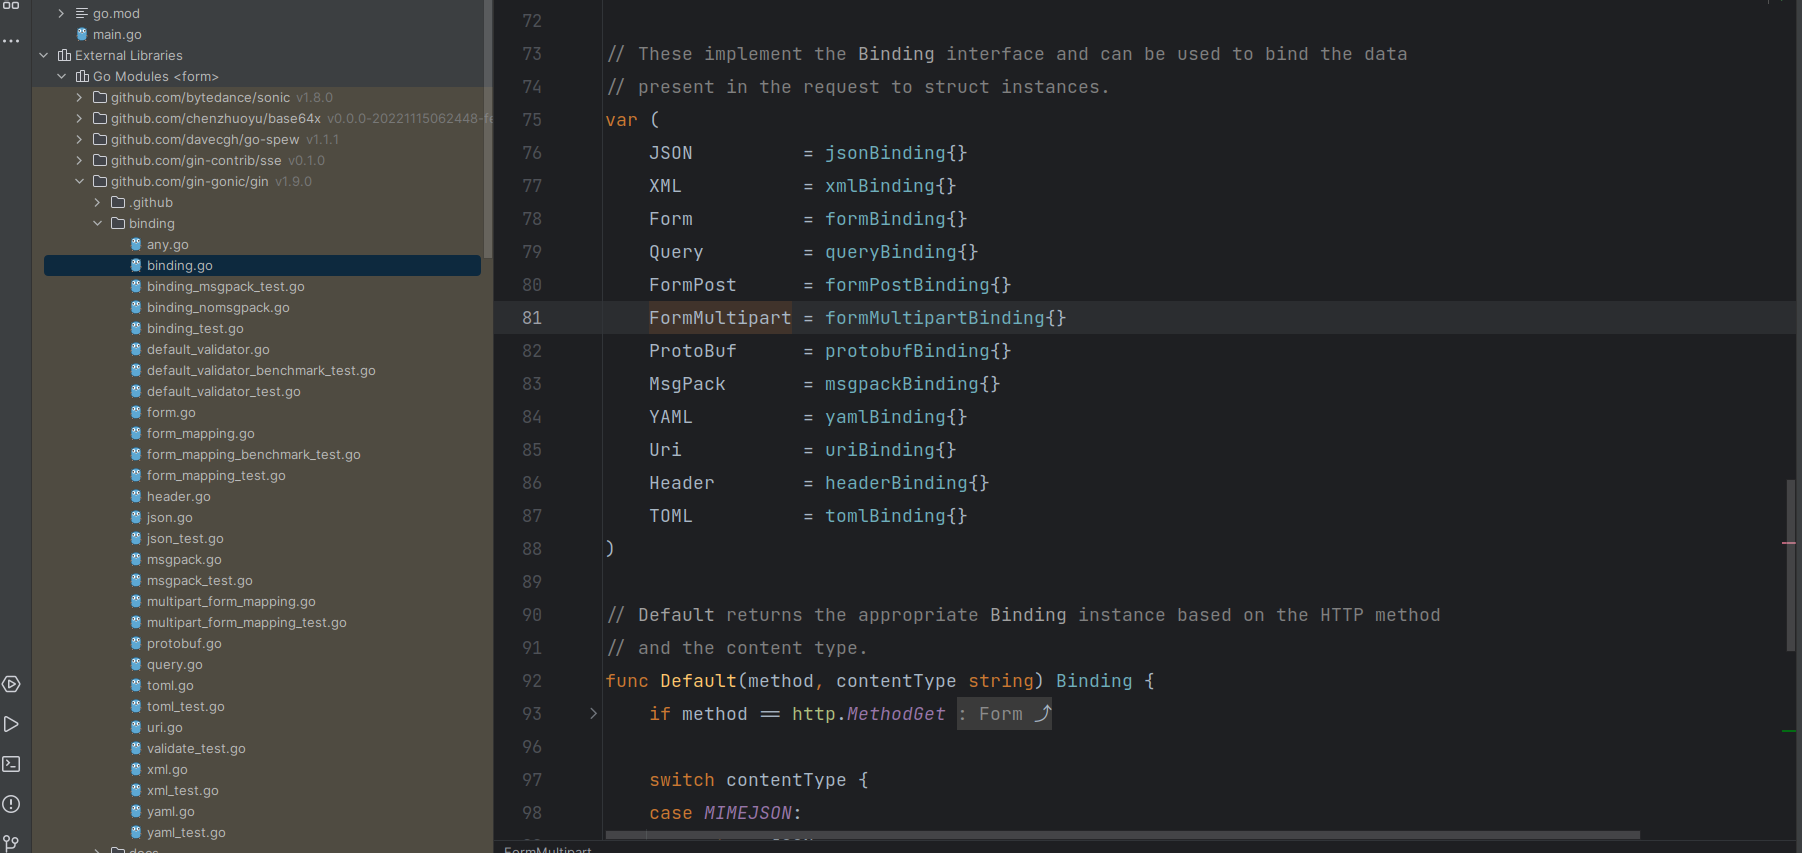Screen dimensions: 1802x853
Task: Expand the folded ': Form' code region
Action: pos(1004,714)
